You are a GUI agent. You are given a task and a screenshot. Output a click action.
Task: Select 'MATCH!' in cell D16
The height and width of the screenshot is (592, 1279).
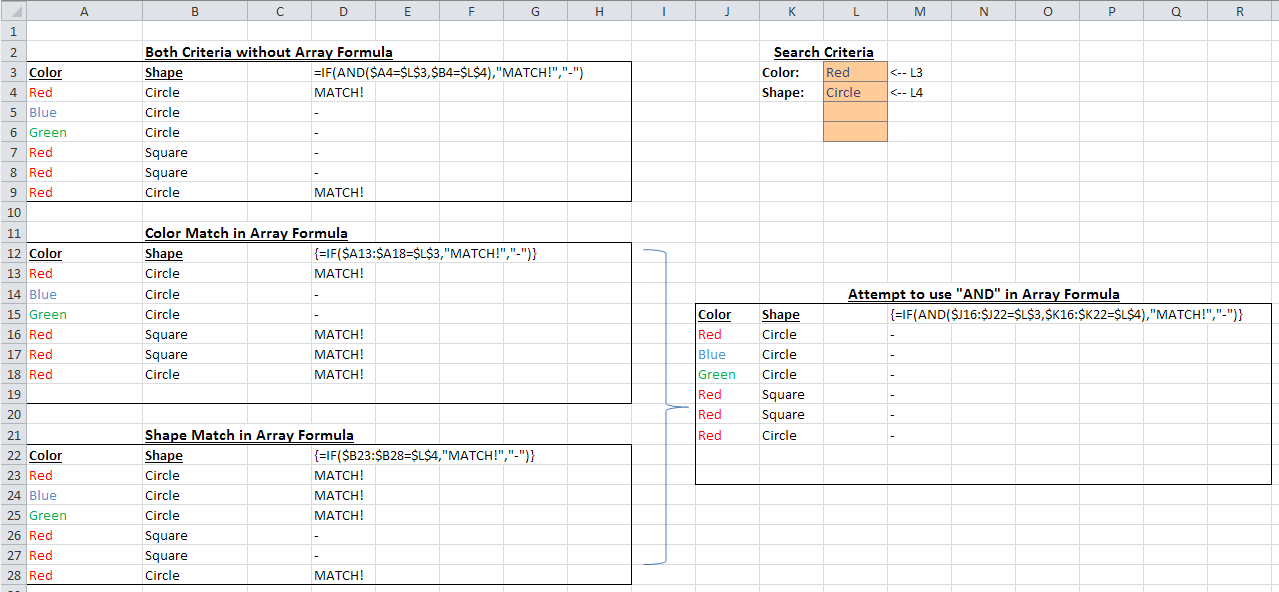pyautogui.click(x=339, y=334)
